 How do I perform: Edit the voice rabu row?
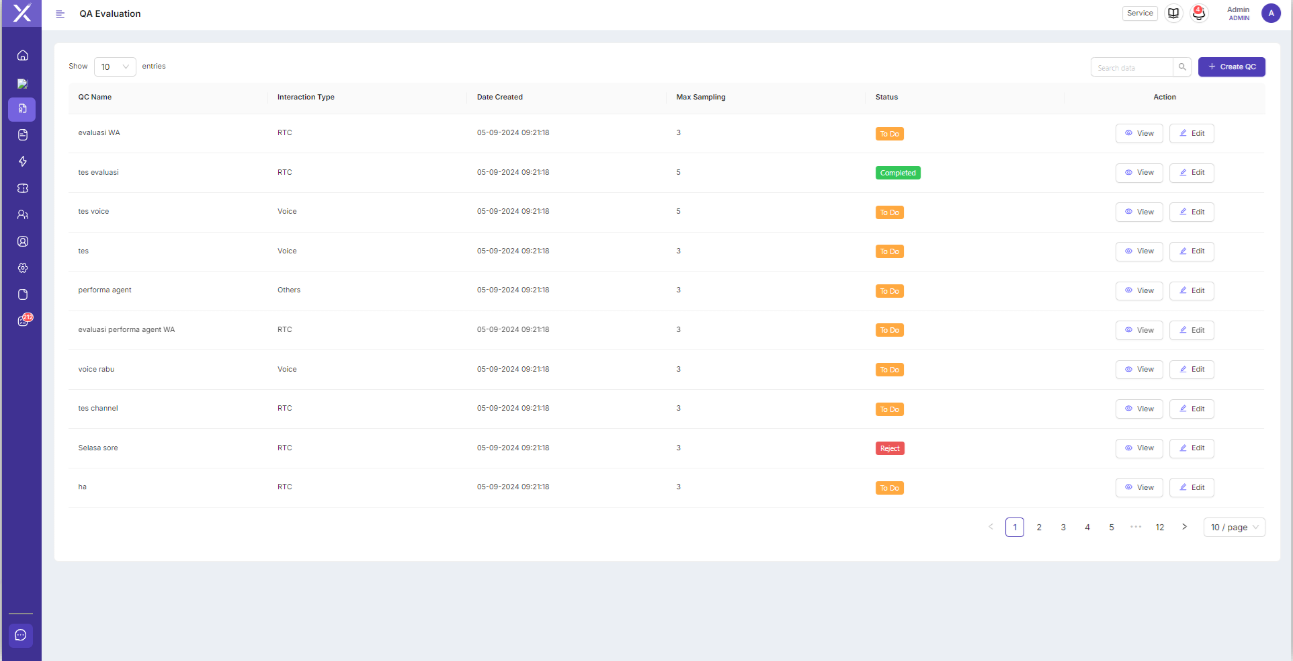click(1192, 369)
